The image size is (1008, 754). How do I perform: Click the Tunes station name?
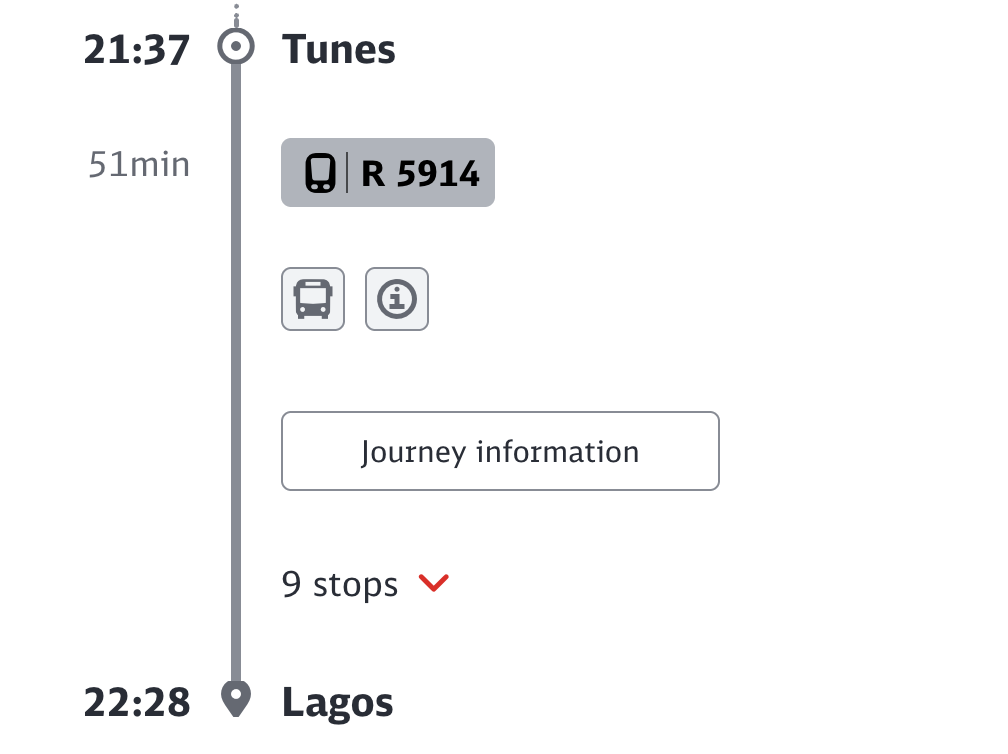click(x=339, y=49)
